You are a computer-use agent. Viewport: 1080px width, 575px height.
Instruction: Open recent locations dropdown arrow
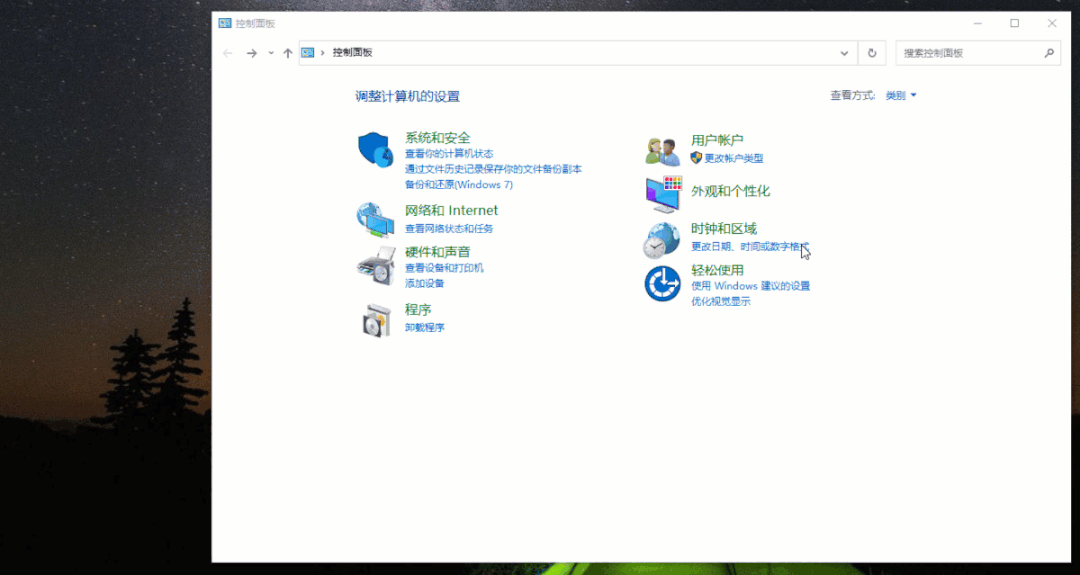tap(271, 53)
